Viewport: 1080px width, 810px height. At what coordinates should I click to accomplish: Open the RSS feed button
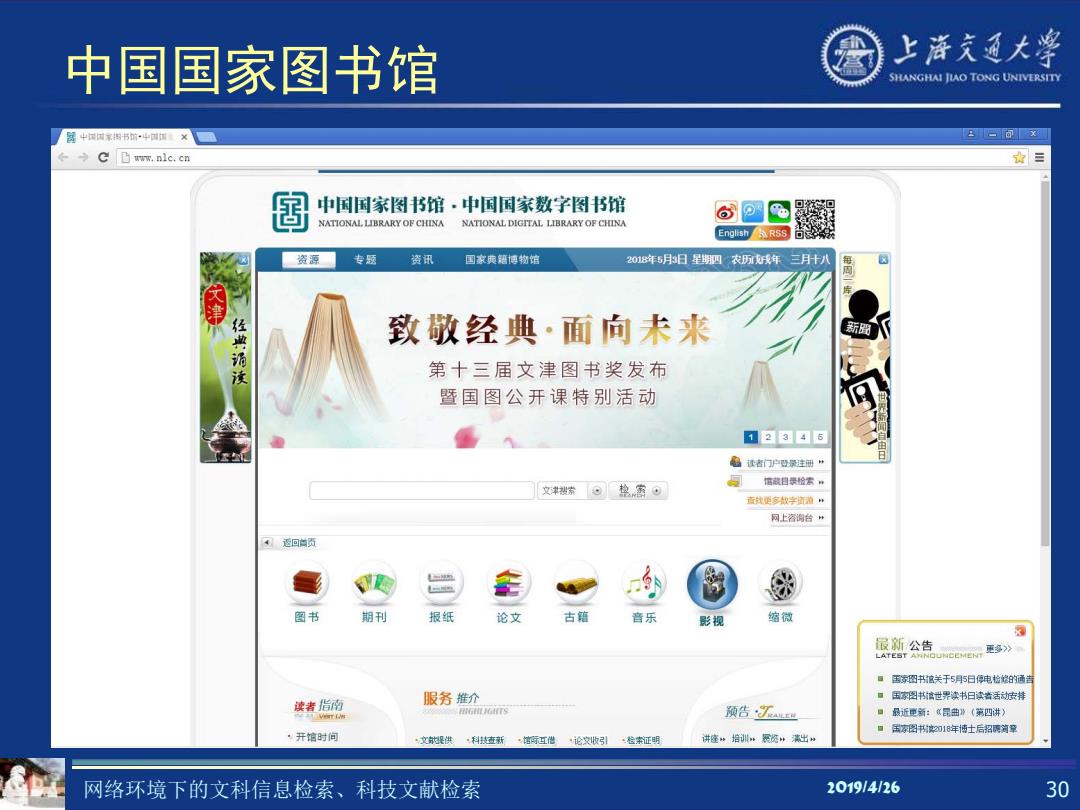click(x=773, y=233)
